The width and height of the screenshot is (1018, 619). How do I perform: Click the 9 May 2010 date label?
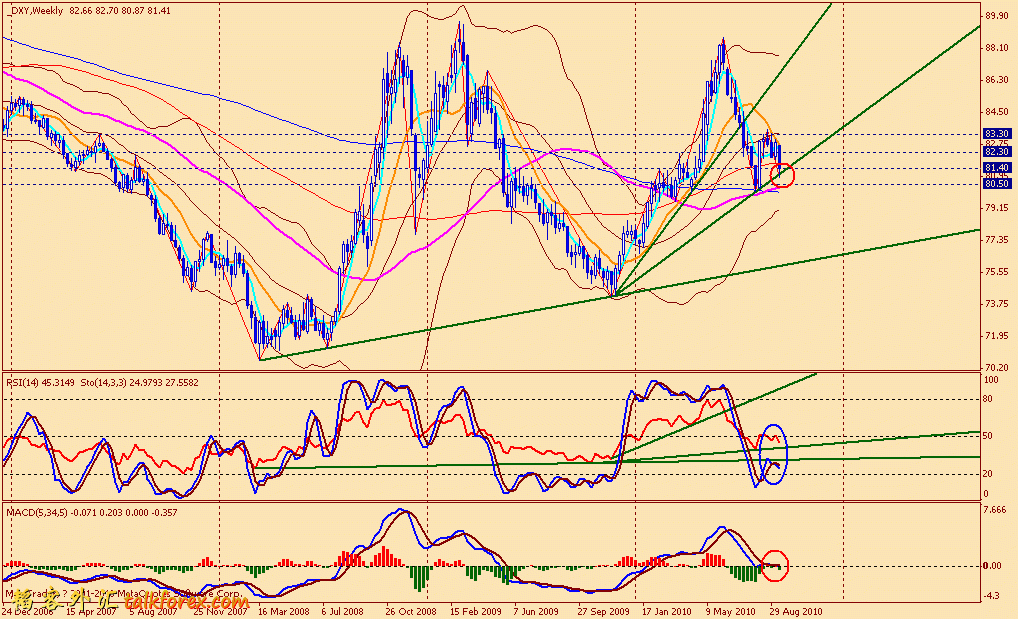pos(730,611)
